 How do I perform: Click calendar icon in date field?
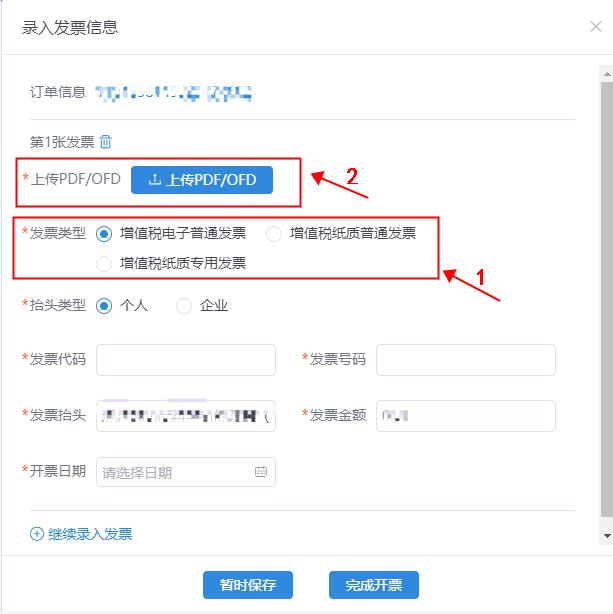(261, 472)
